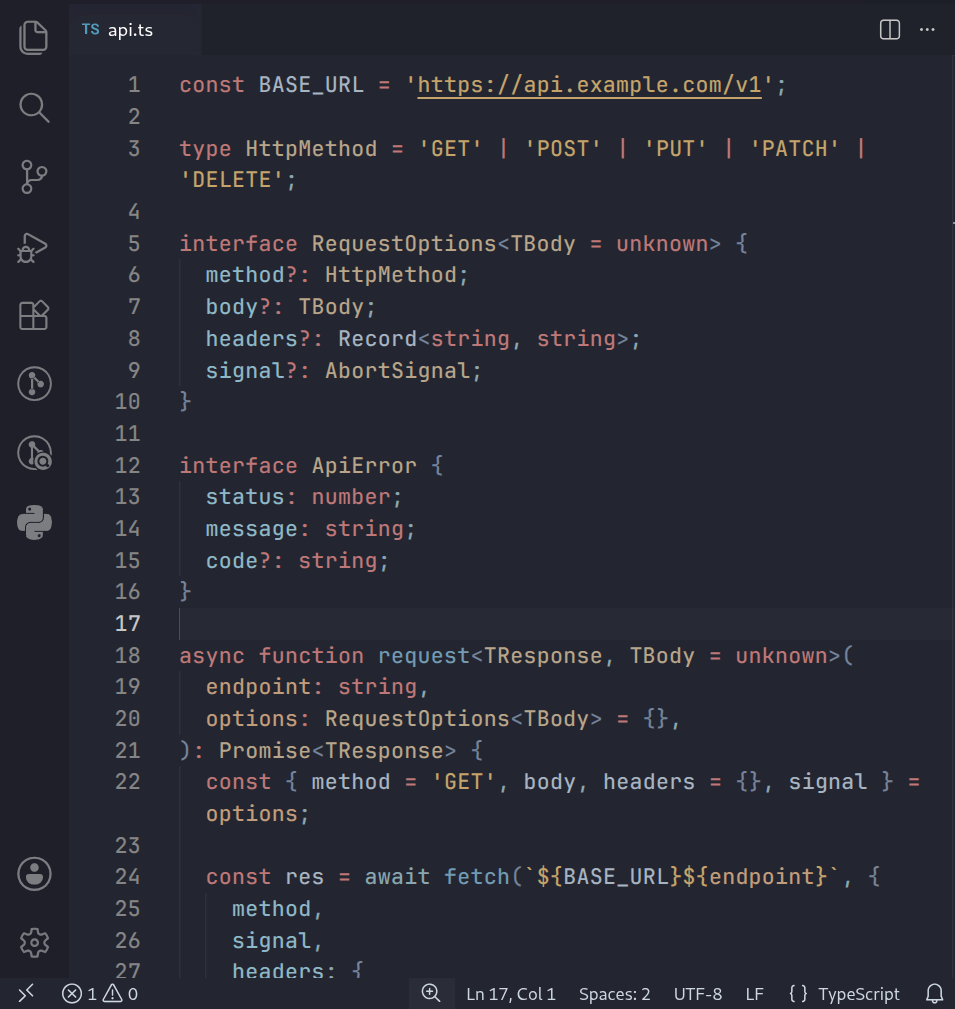
Task: Click line number 18 in the gutter
Action: pyautogui.click(x=127, y=656)
